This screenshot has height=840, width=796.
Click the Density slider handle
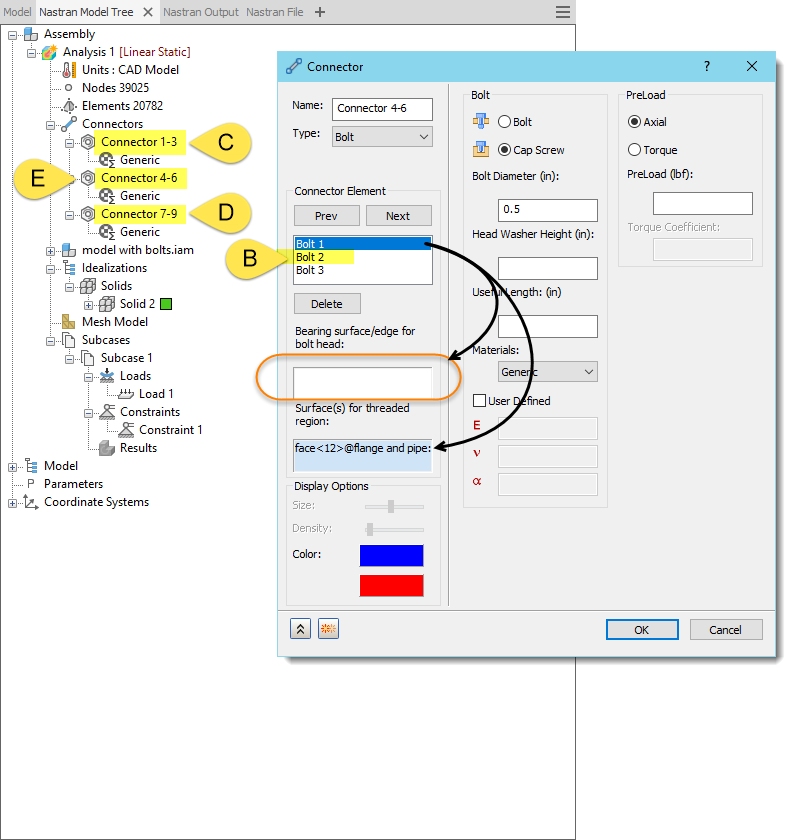tap(370, 529)
